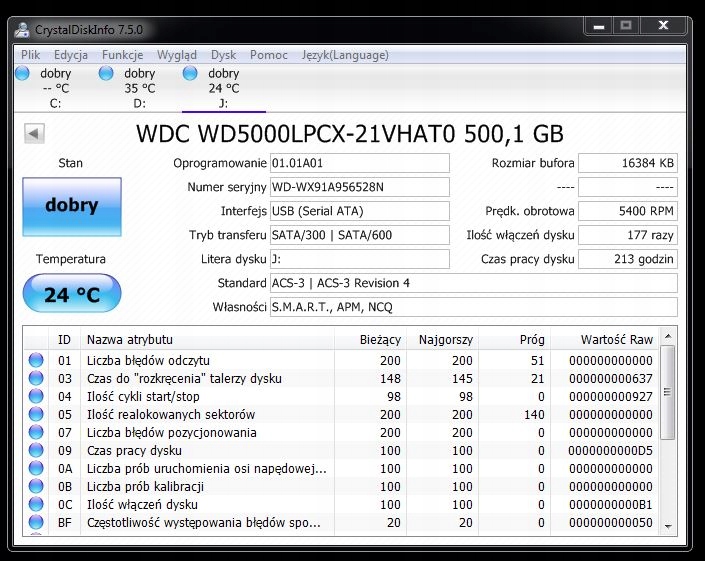This screenshot has height=561, width=705.
Task: Open the Edycja menu
Action: (71, 55)
